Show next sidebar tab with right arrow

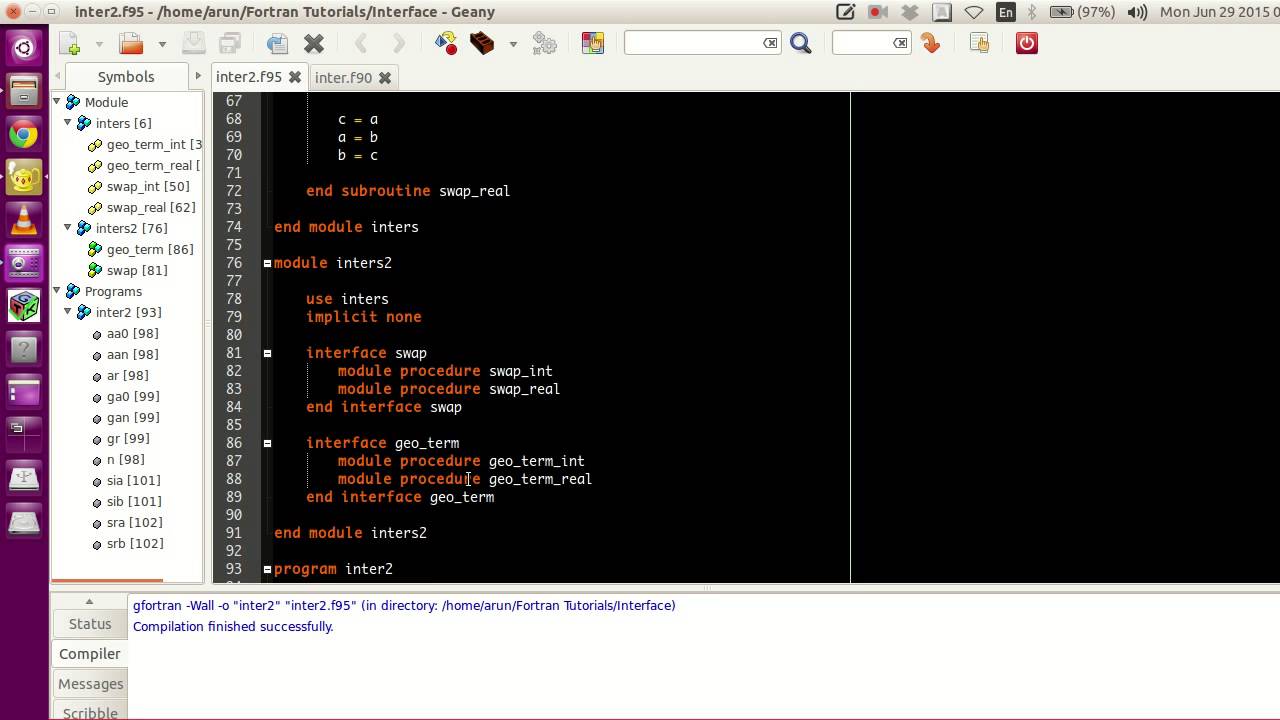[x=197, y=76]
